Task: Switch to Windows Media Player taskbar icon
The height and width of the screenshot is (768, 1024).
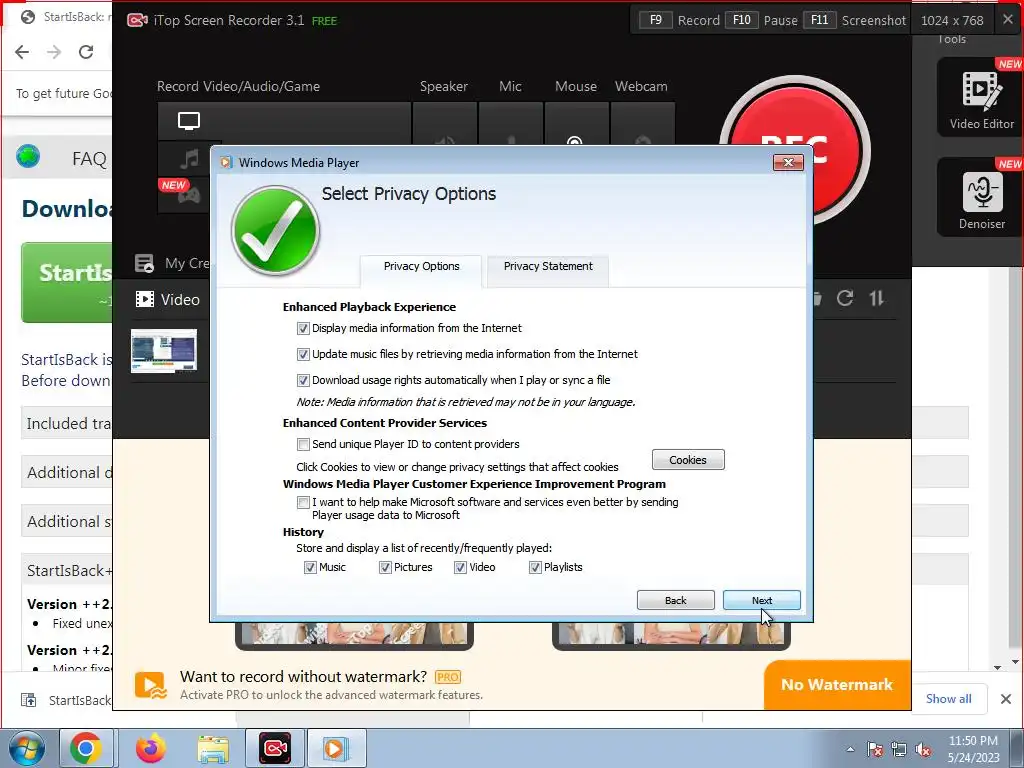Action: (336, 748)
